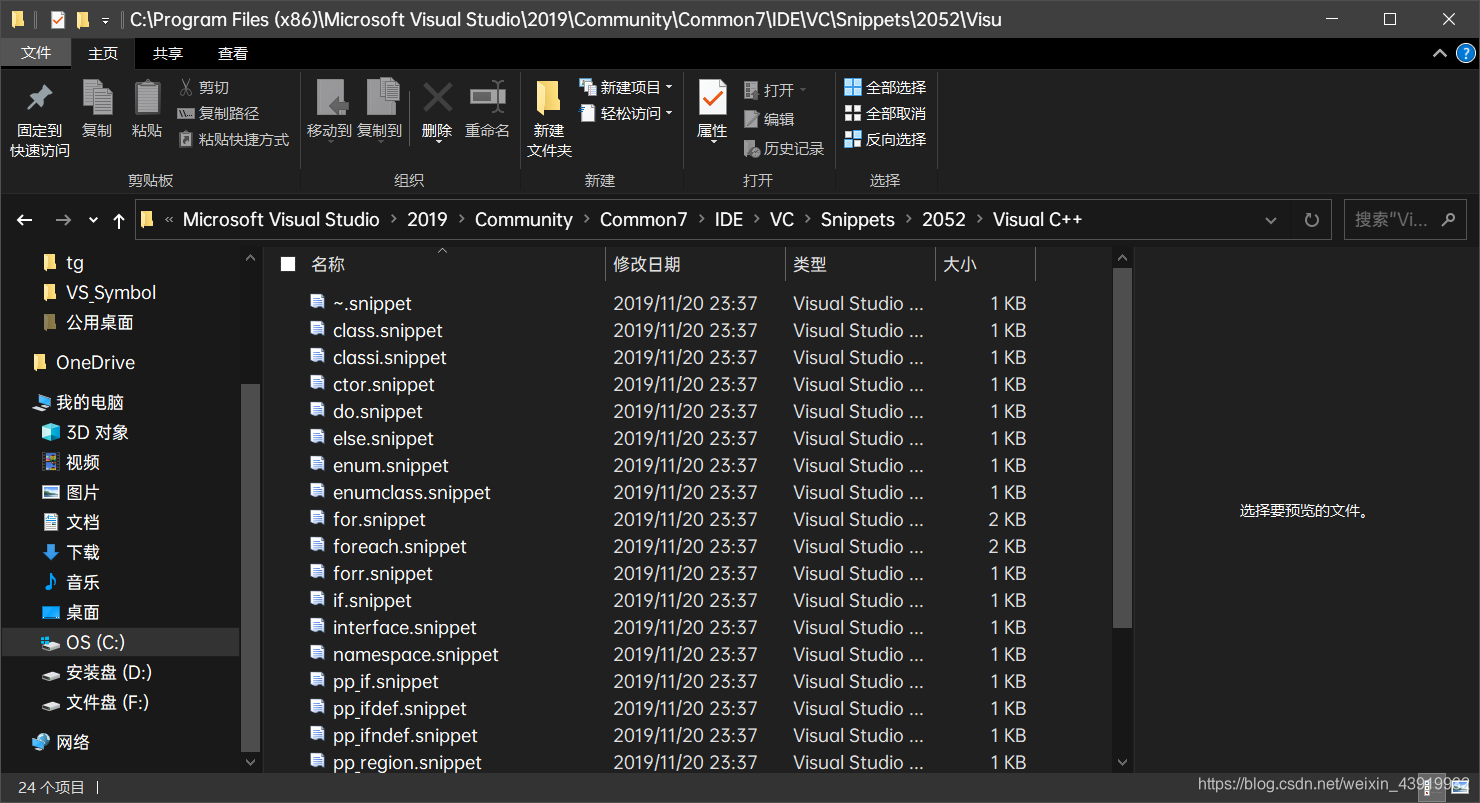Create a new folder
This screenshot has height=803, width=1480.
pos(549,120)
